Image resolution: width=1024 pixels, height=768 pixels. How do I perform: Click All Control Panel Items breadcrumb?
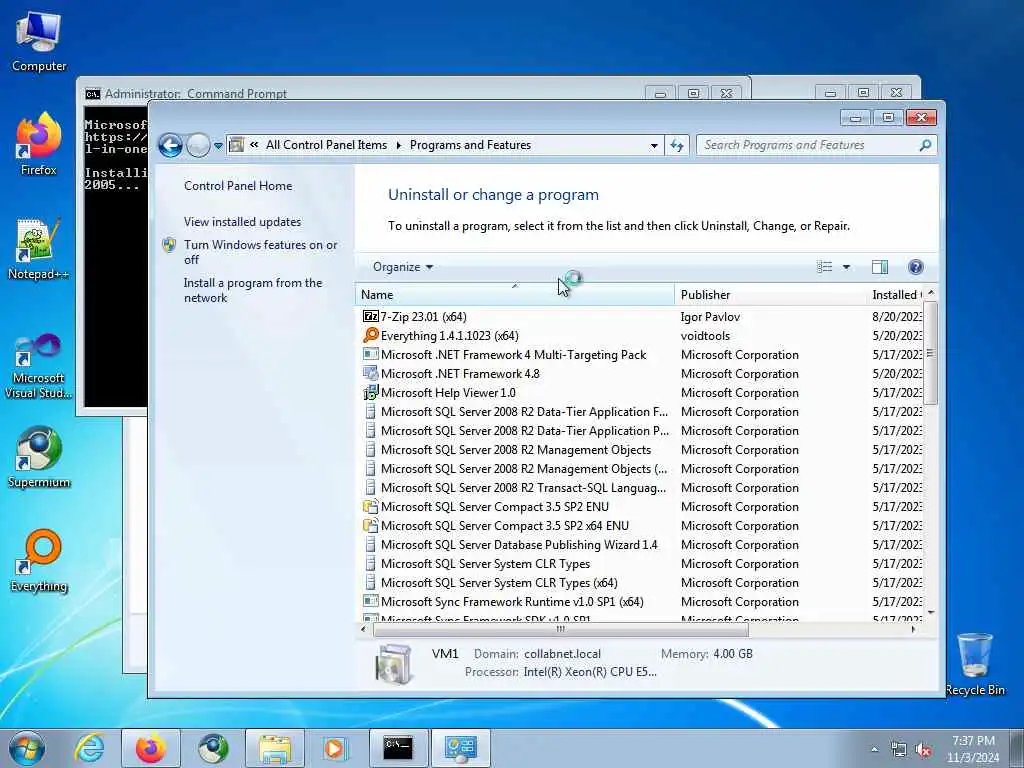point(326,145)
